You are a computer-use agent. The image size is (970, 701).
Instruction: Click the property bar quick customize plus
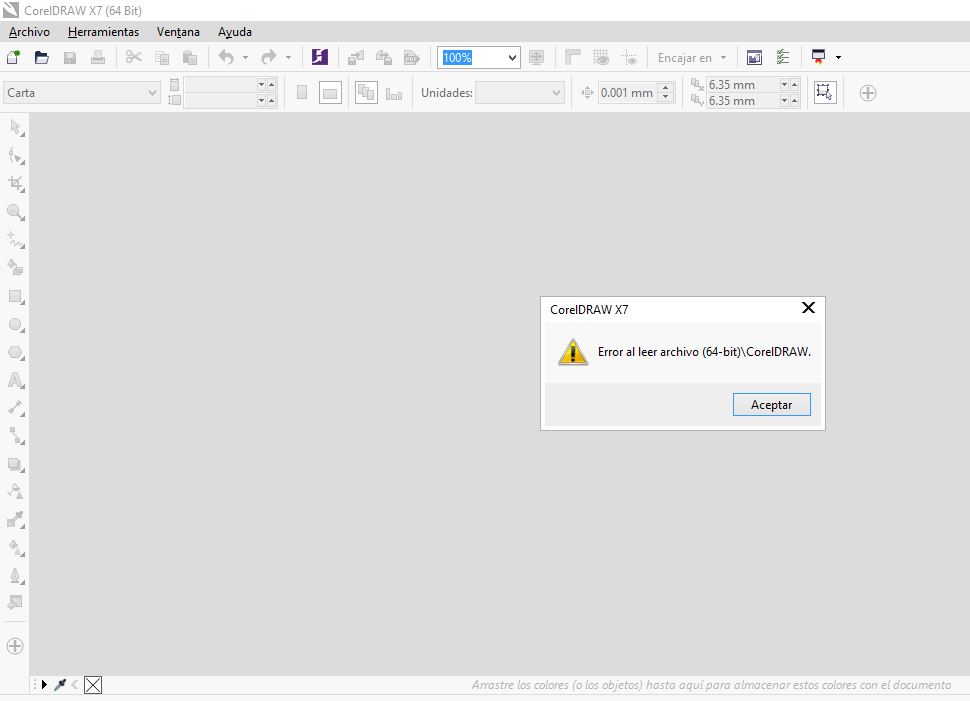click(x=868, y=93)
